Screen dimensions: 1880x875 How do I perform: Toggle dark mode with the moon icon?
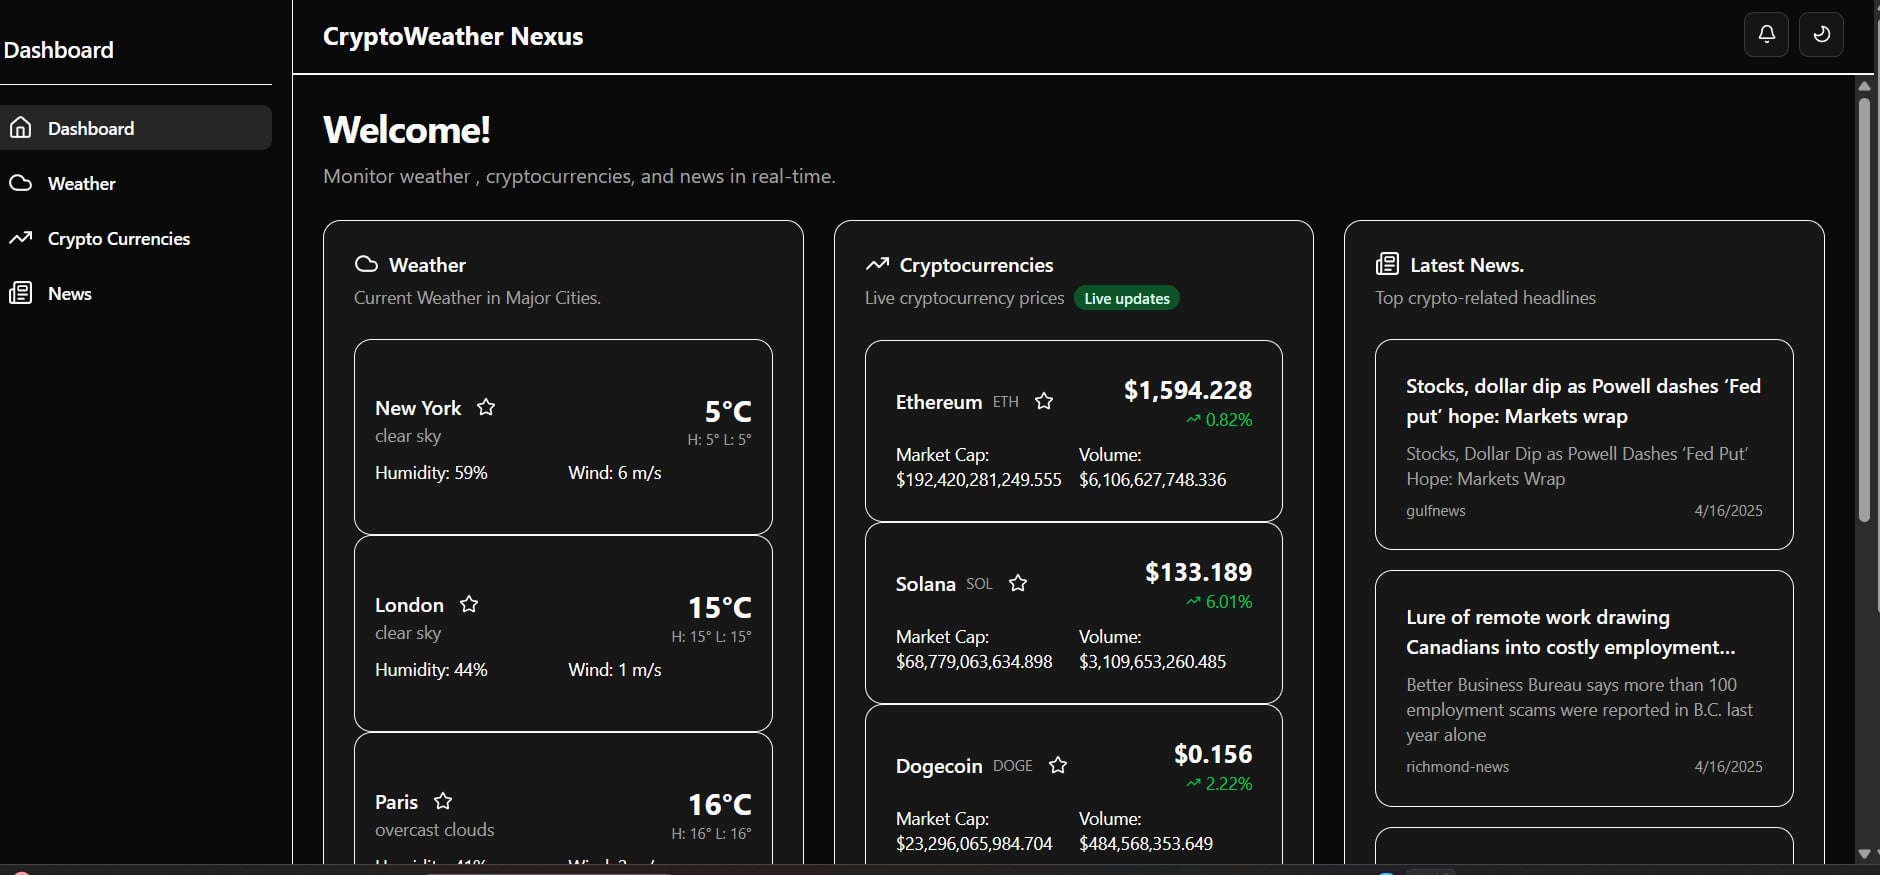pyautogui.click(x=1821, y=35)
